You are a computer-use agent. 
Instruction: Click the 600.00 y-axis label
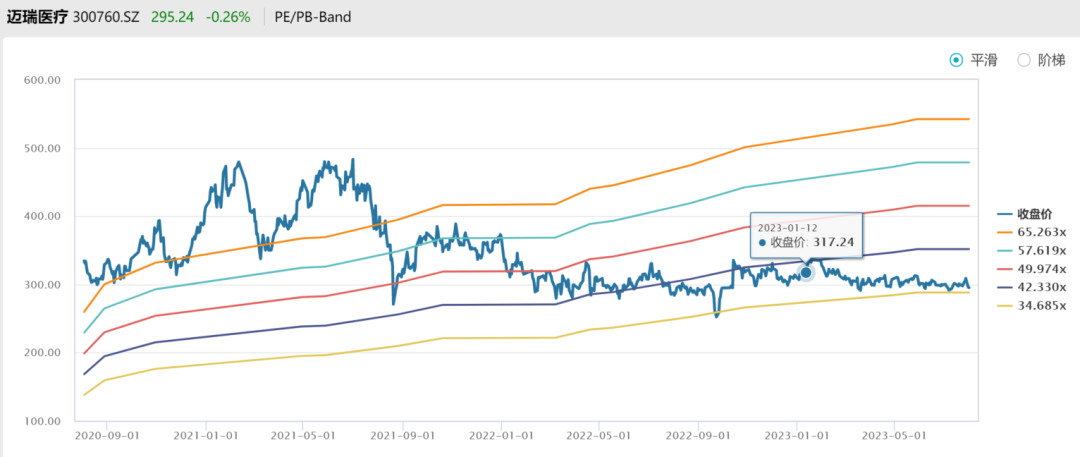click(42, 80)
